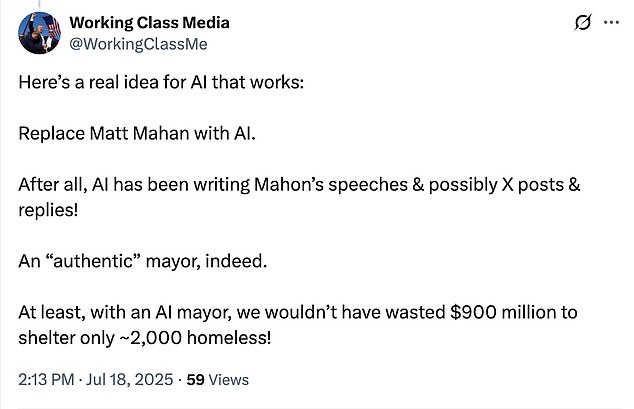The width and height of the screenshot is (634, 409).
Task: Click the "After all, AI has been writing" line
Action: click(299, 185)
